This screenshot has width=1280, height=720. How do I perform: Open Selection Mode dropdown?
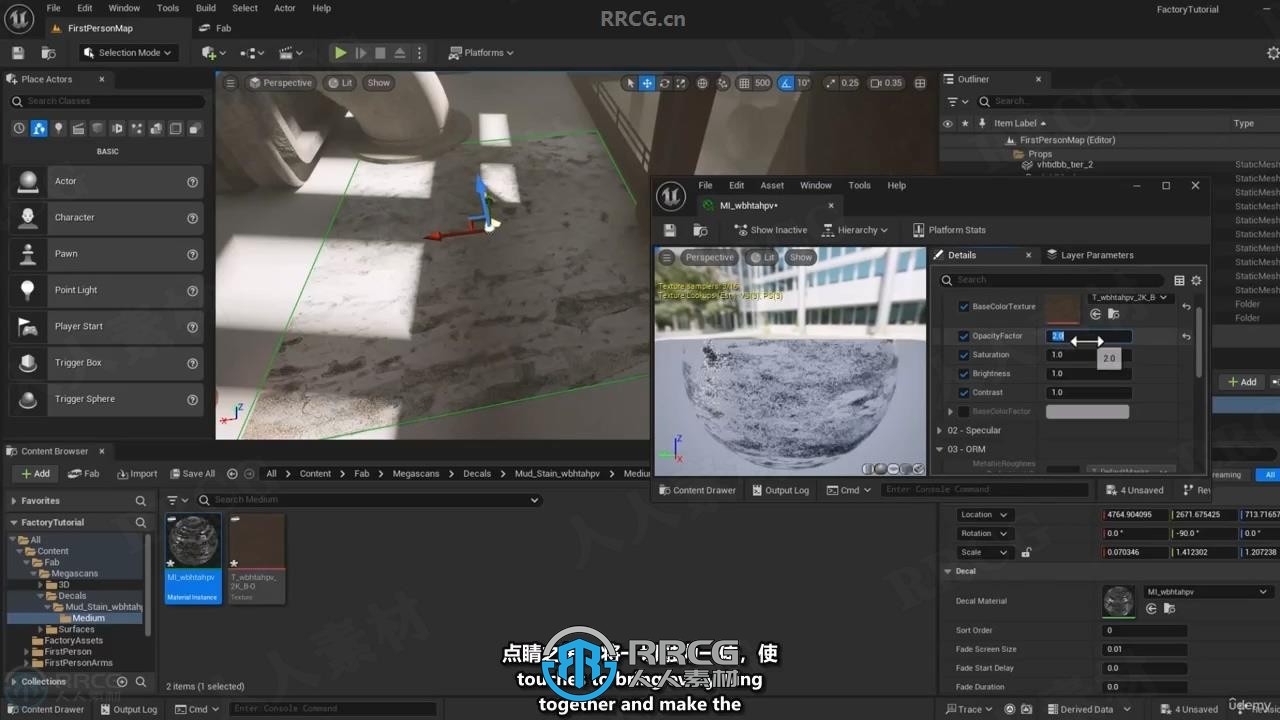click(127, 53)
